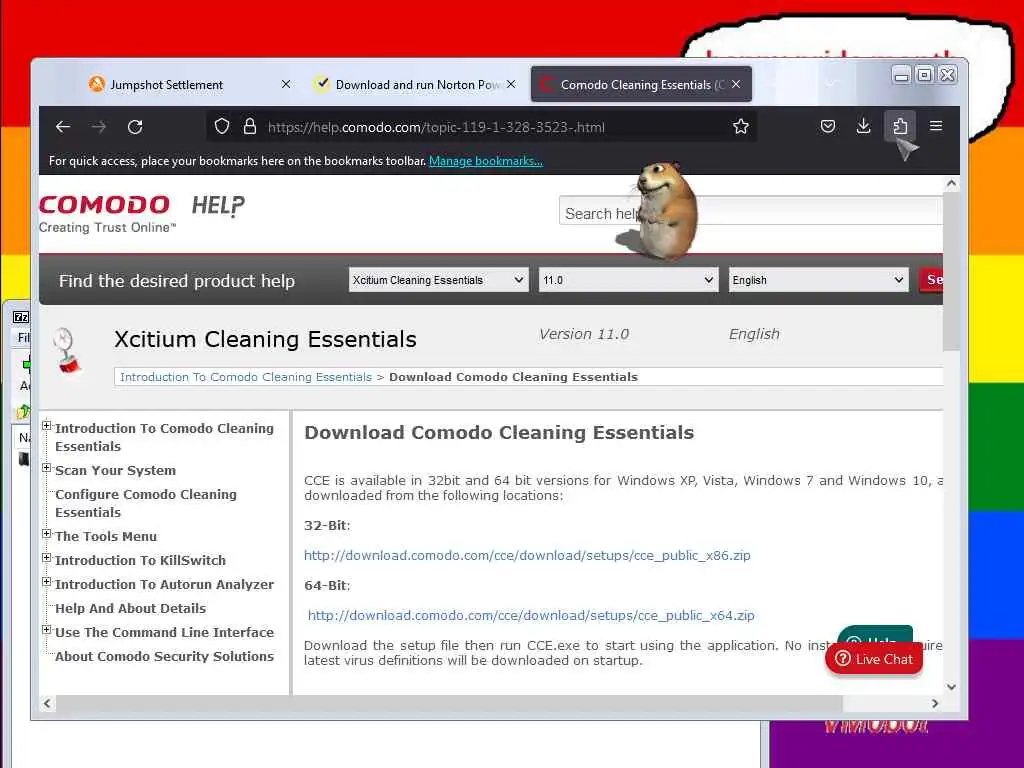This screenshot has height=768, width=1024.
Task: Click the horizontal scrollbar thumb
Action: 449,703
